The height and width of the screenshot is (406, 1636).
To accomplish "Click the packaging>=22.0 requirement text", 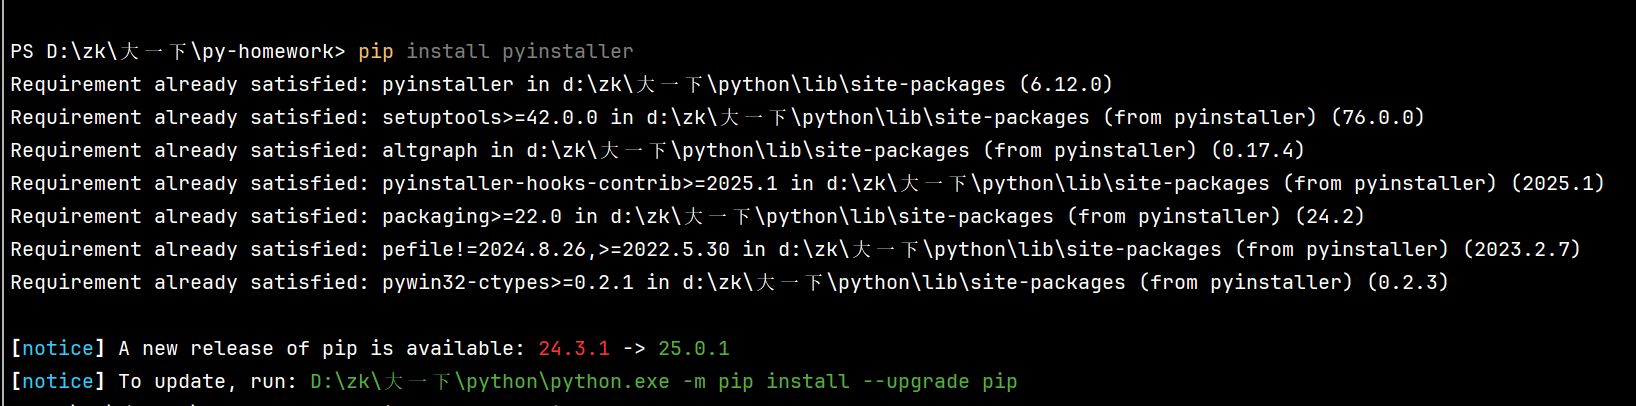I will [x=472, y=216].
